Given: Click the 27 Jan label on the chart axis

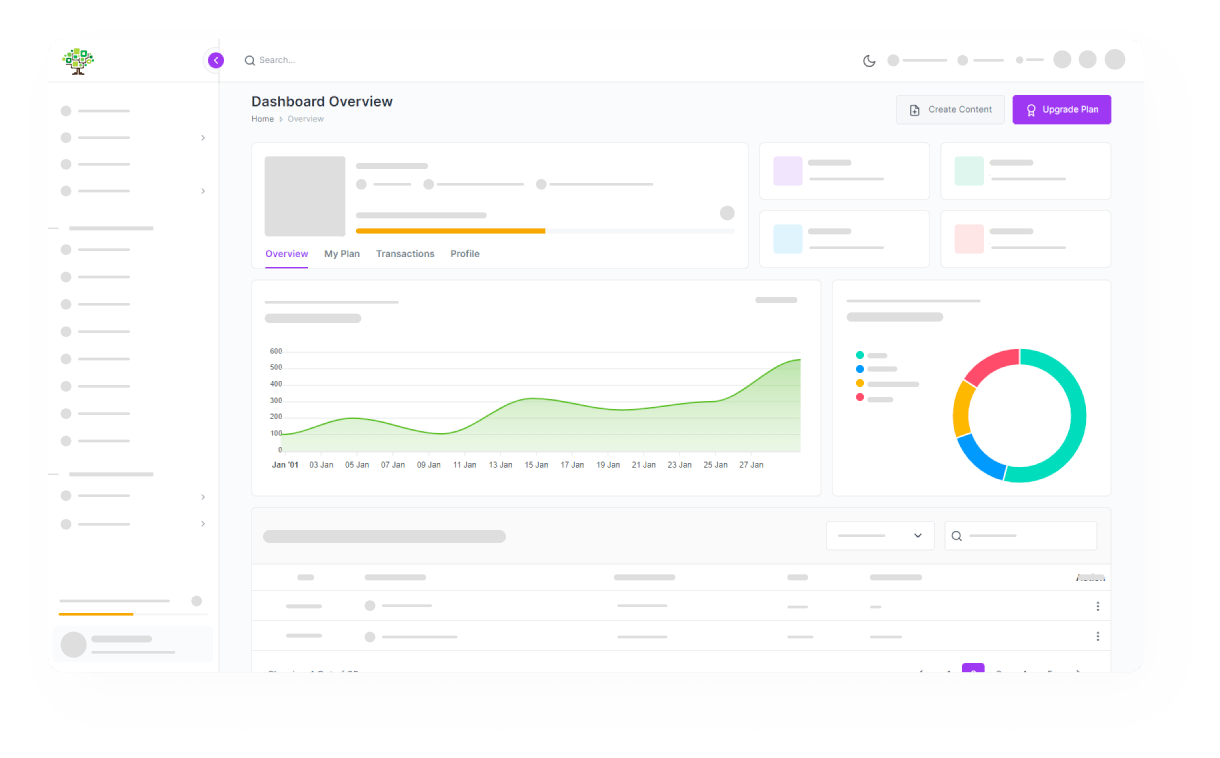Looking at the screenshot, I should (x=751, y=465).
